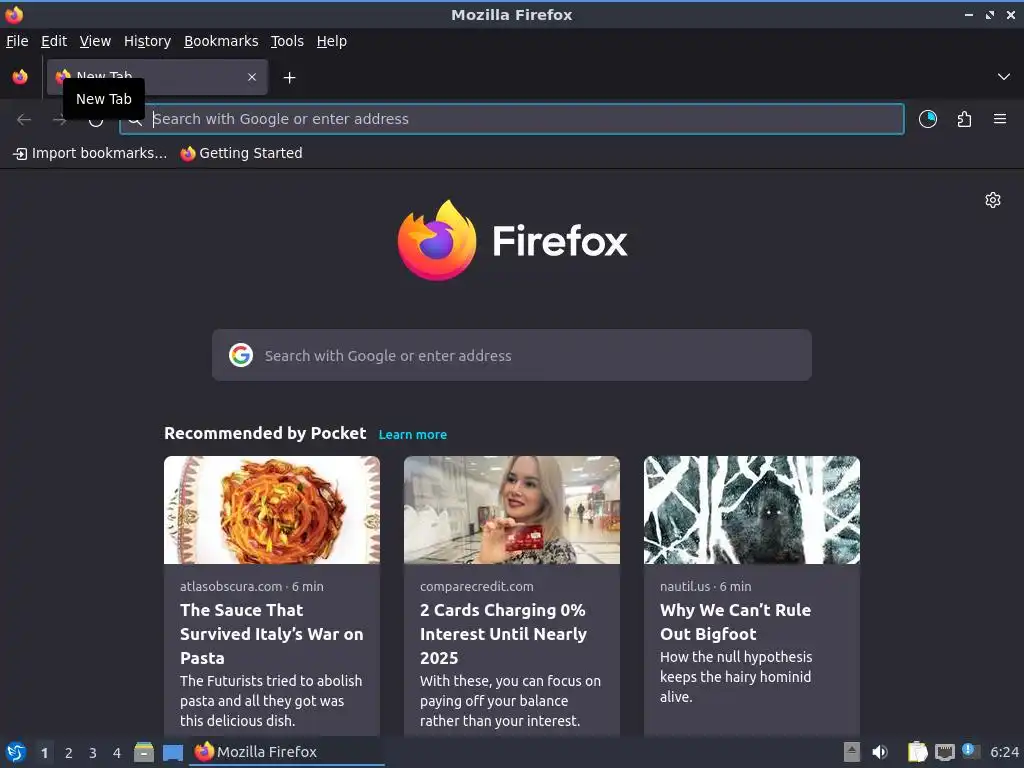The height and width of the screenshot is (768, 1024).
Task: Click the Recommended by Pocket heading
Action: tap(265, 434)
